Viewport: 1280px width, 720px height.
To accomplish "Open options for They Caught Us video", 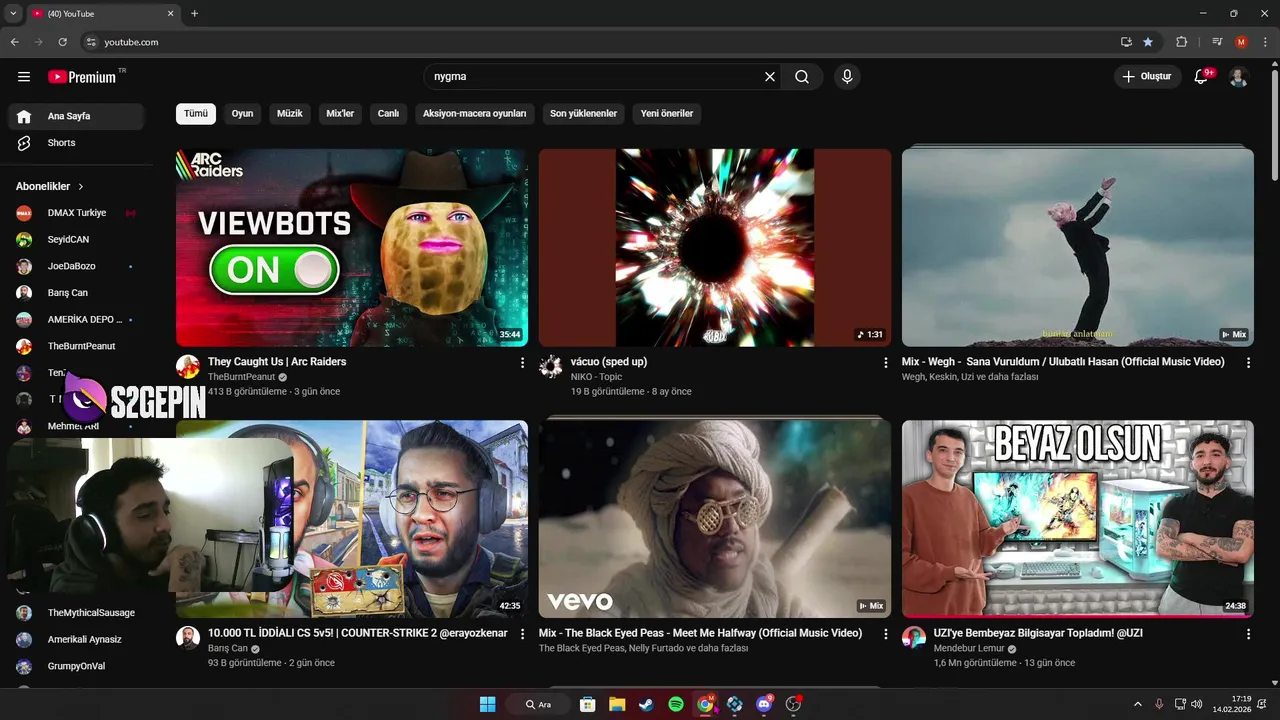I will pyautogui.click(x=522, y=363).
